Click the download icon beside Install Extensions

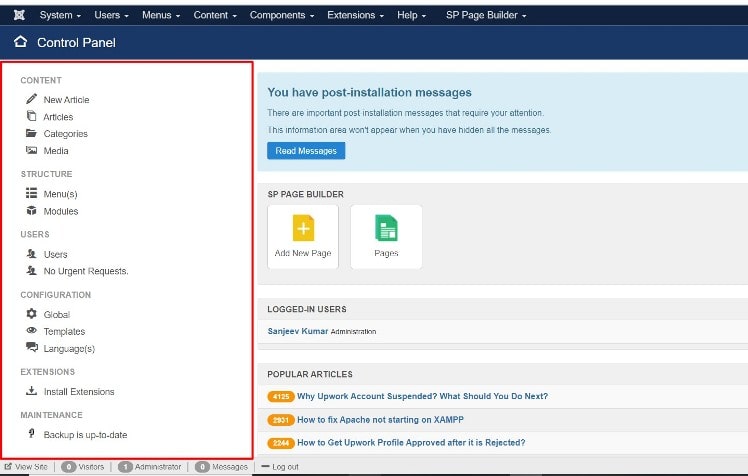[x=31, y=391]
